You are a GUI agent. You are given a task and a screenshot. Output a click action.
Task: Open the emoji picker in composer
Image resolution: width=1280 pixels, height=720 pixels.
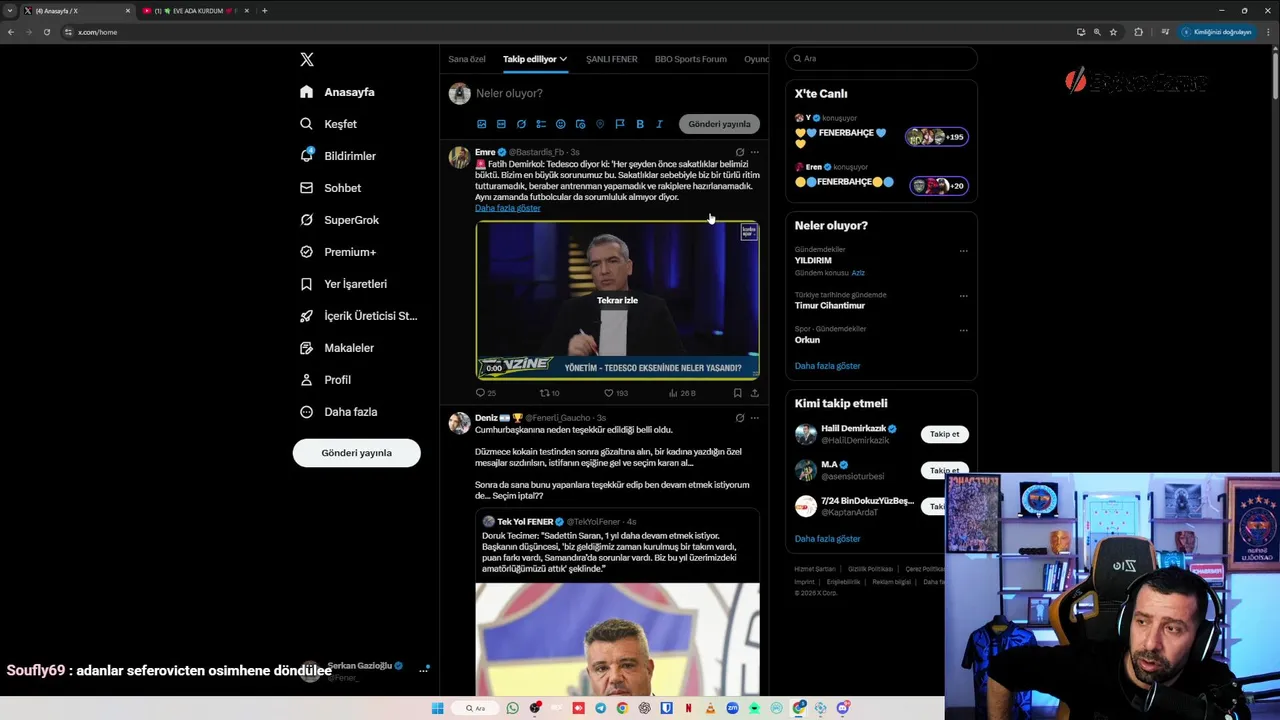pos(560,124)
